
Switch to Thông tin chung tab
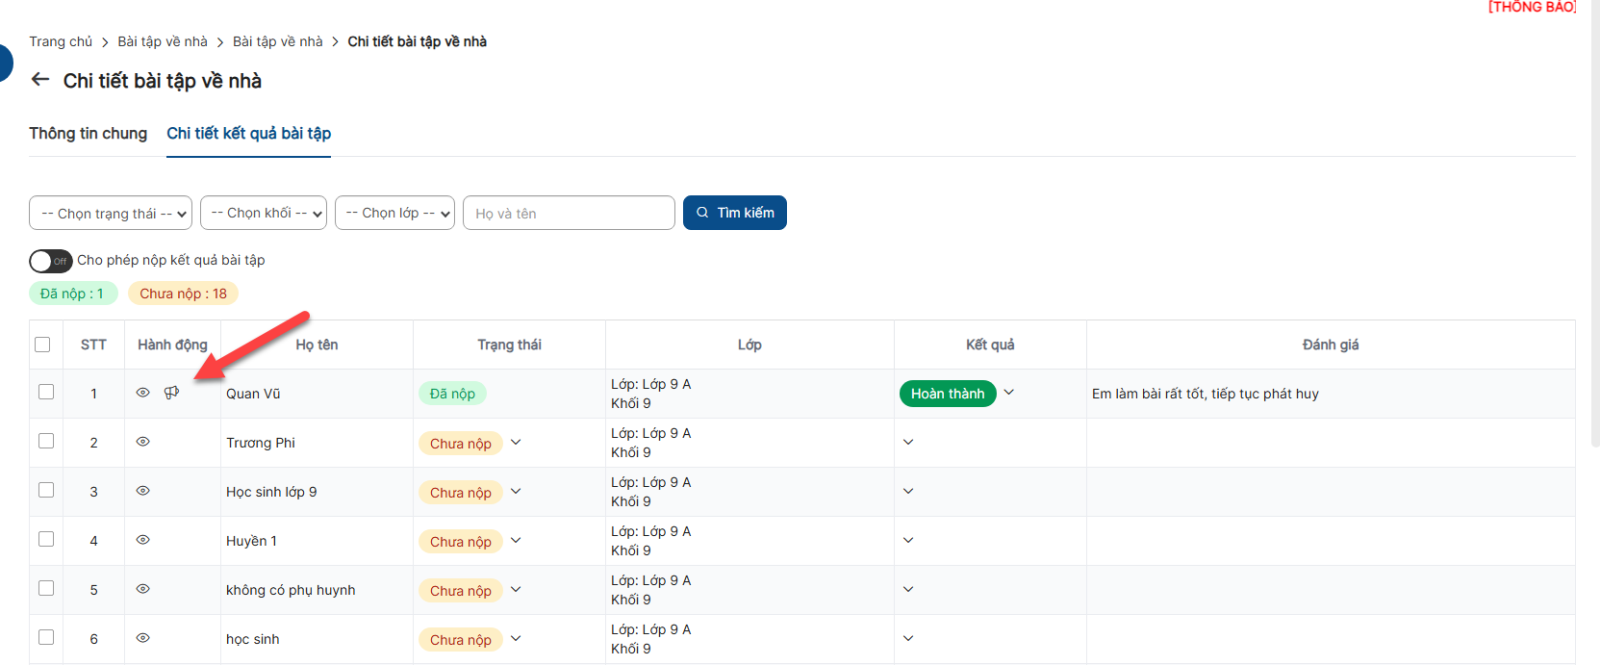point(88,134)
